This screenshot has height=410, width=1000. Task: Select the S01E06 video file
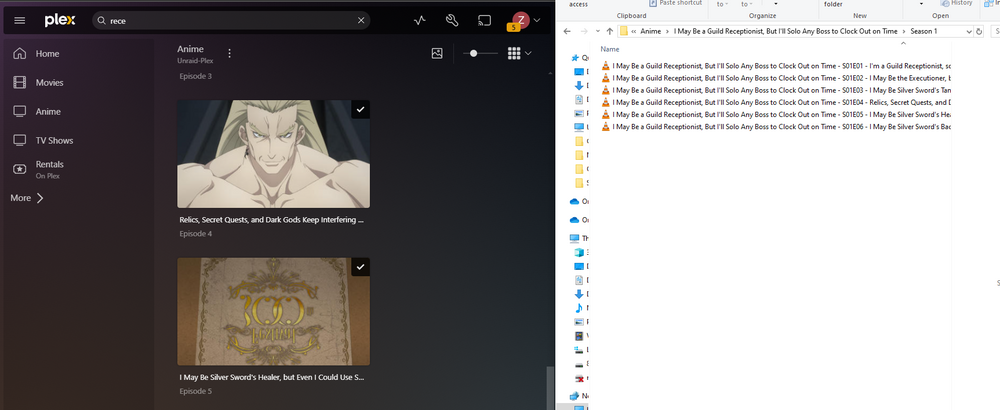tap(776, 126)
